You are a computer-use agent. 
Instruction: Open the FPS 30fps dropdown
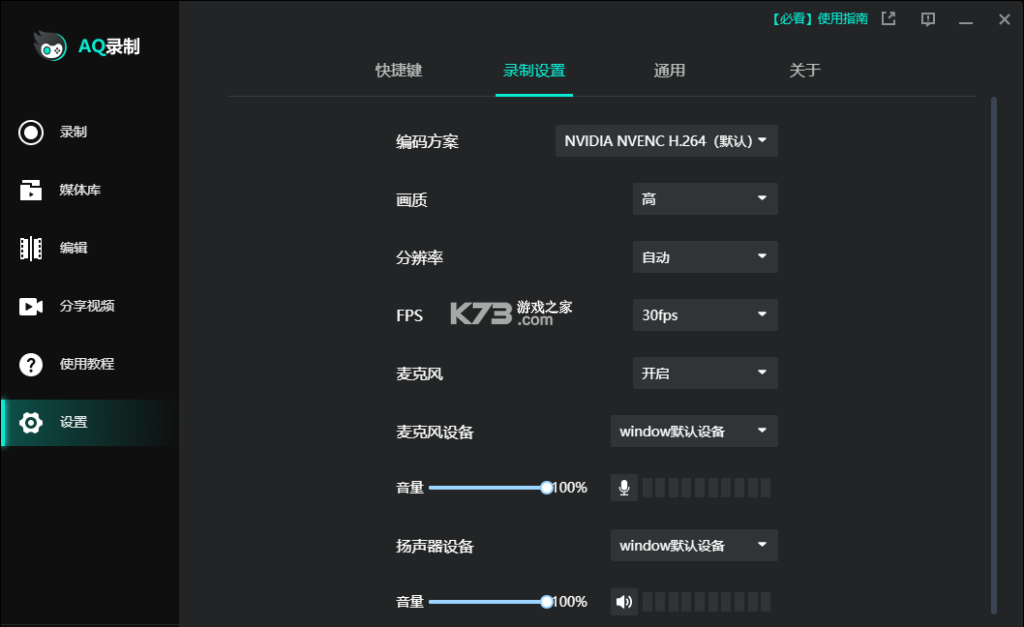click(x=705, y=315)
